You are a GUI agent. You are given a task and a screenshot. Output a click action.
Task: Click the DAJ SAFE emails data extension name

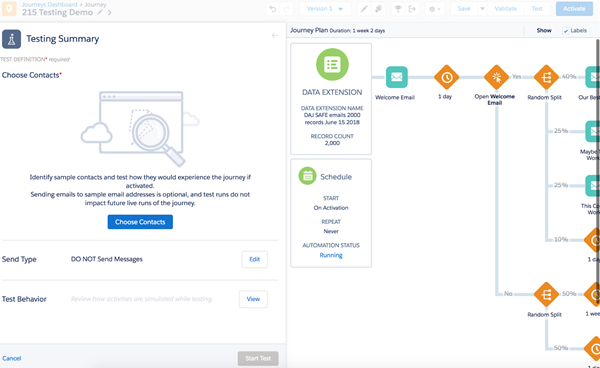pos(332,119)
